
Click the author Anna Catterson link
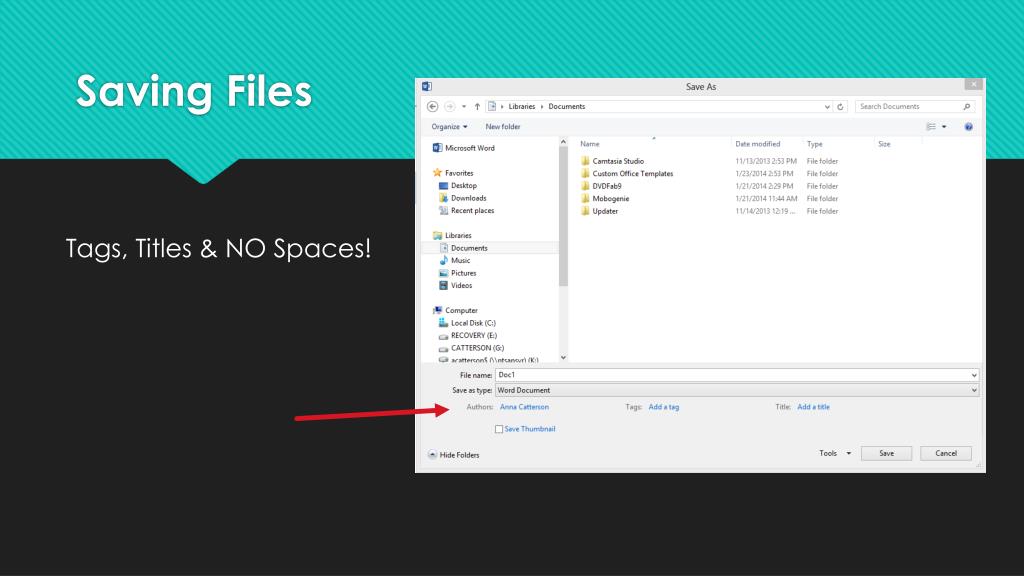point(524,407)
